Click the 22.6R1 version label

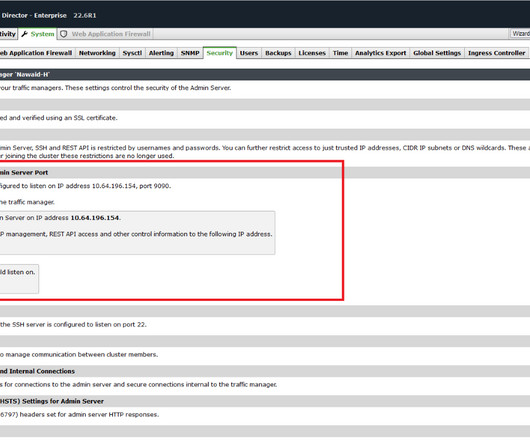coord(85,16)
